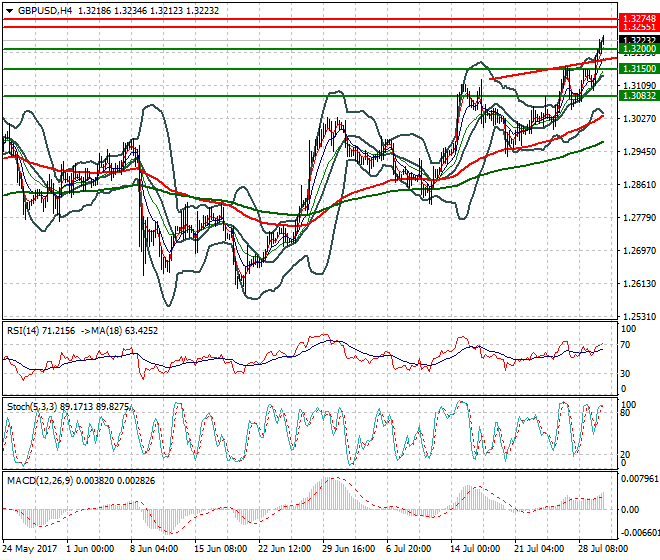Viewport: 660px width, 560px height.
Task: Click the 1.25310 price scale value
Action: pyautogui.click(x=639, y=317)
